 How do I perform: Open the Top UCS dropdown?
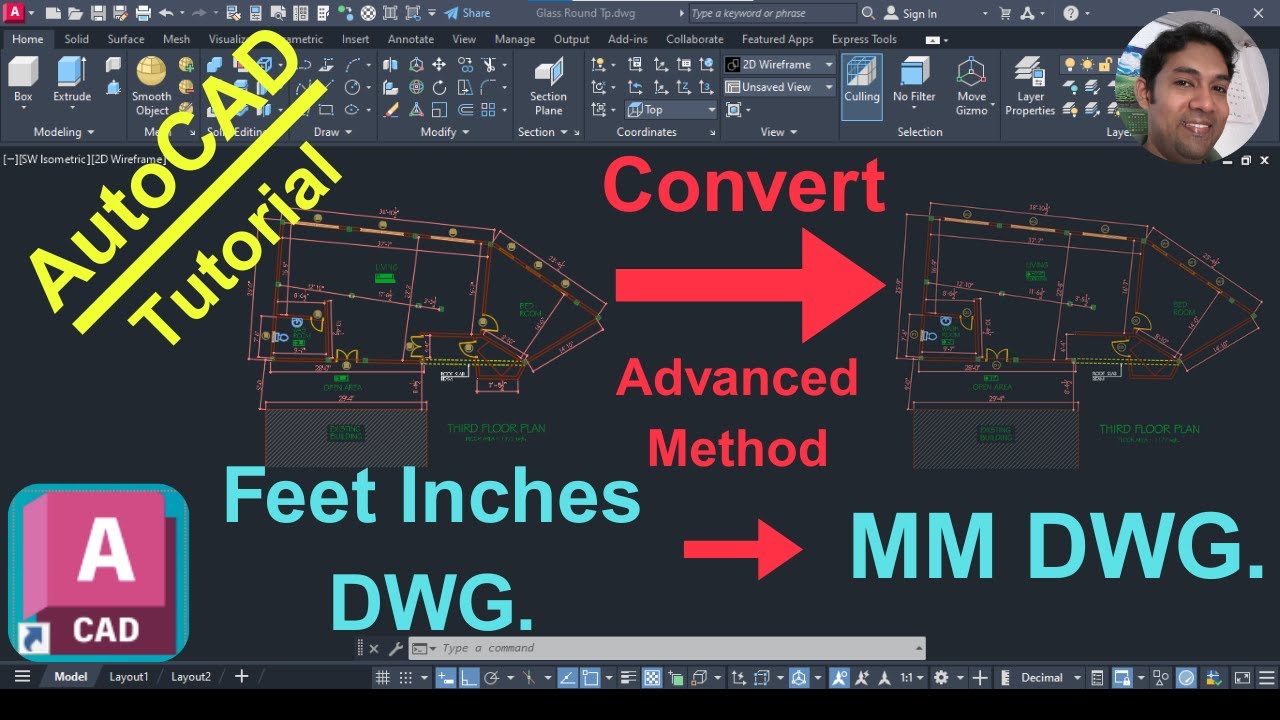[672, 110]
